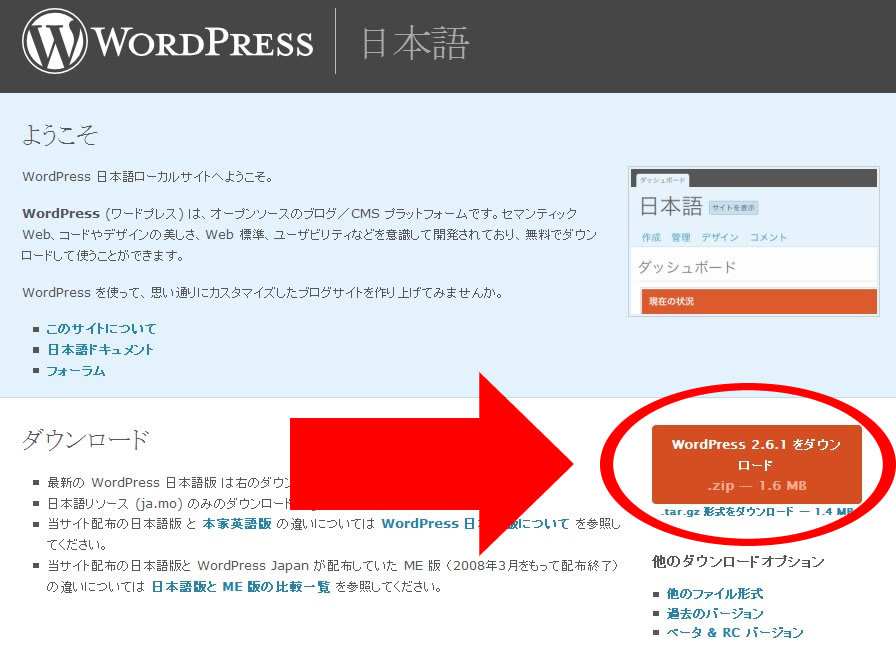
Task: Open the このサイトについて link
Action: (x=101, y=329)
